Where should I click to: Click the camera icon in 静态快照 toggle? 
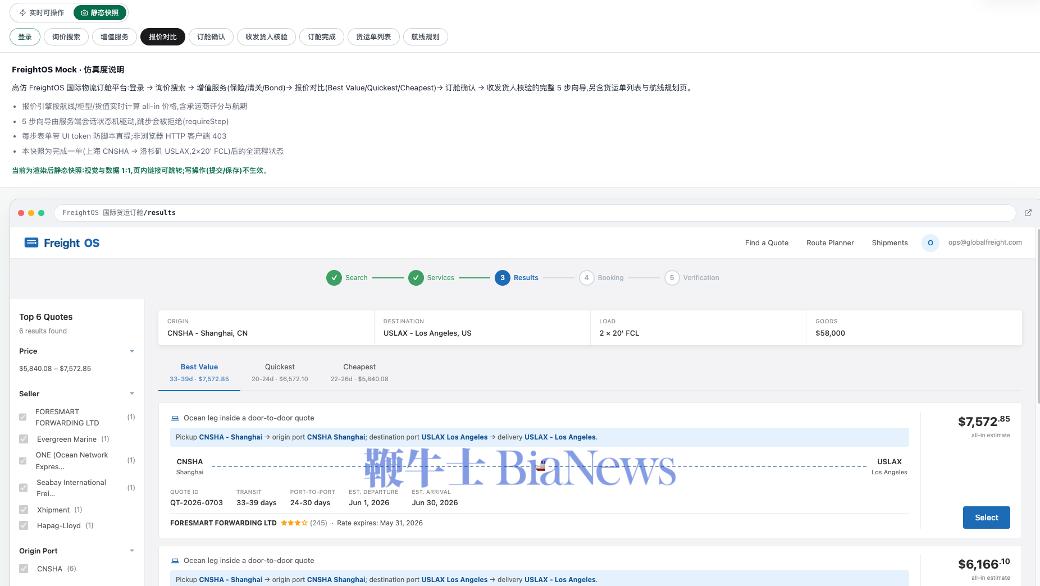84,13
